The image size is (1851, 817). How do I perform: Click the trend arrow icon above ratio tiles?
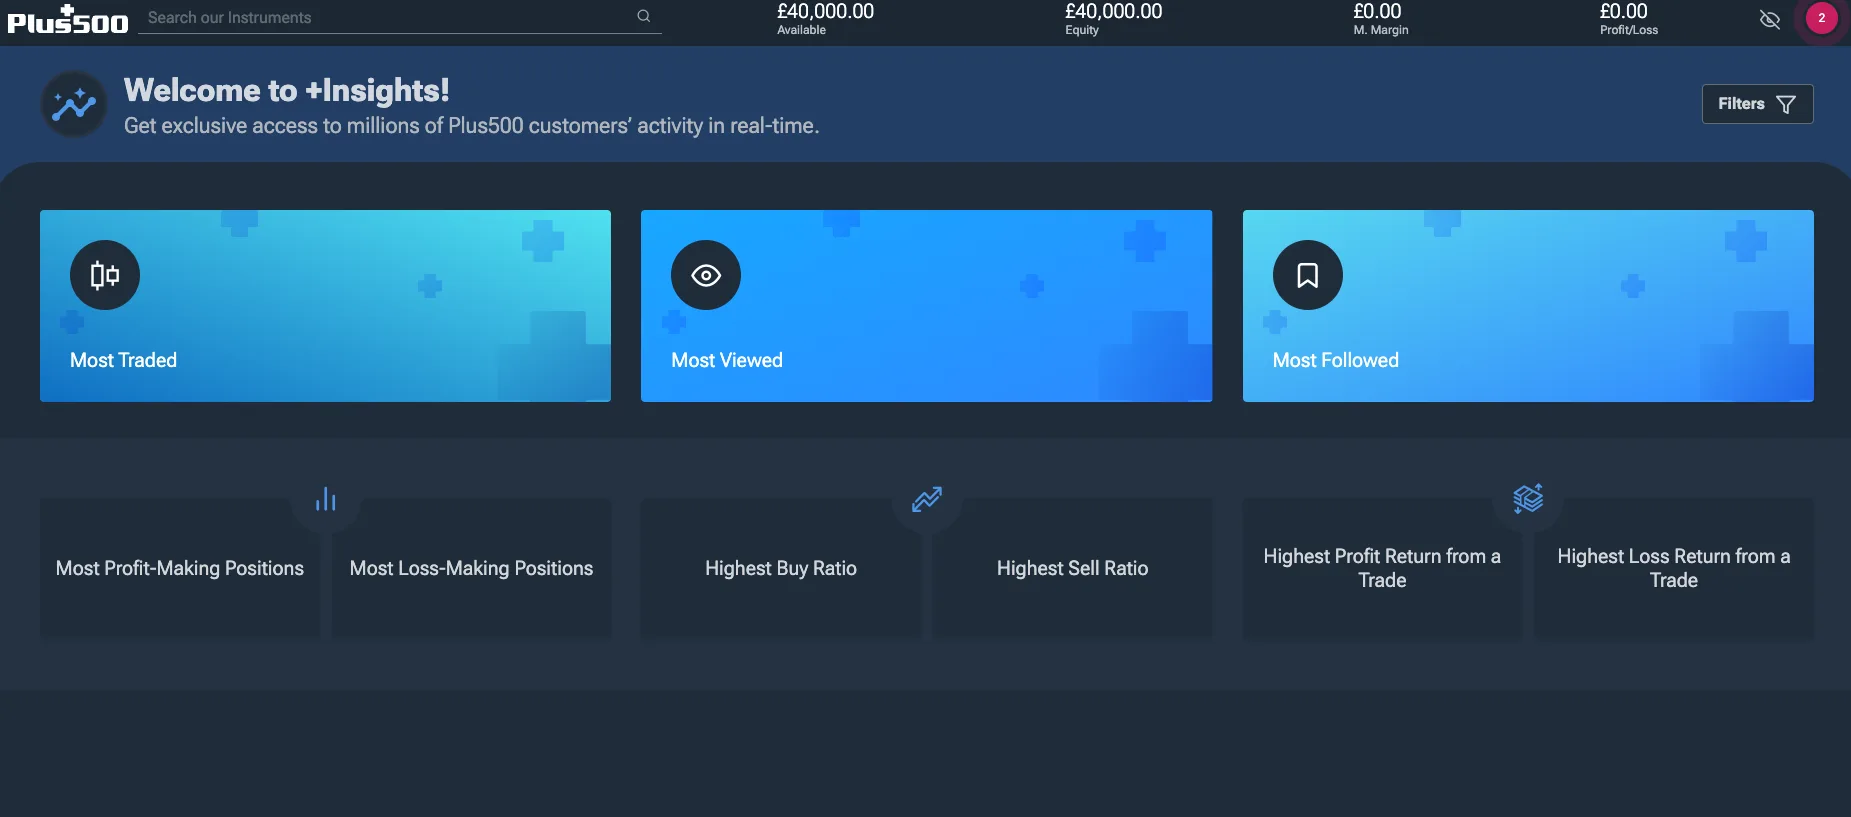pyautogui.click(x=927, y=499)
